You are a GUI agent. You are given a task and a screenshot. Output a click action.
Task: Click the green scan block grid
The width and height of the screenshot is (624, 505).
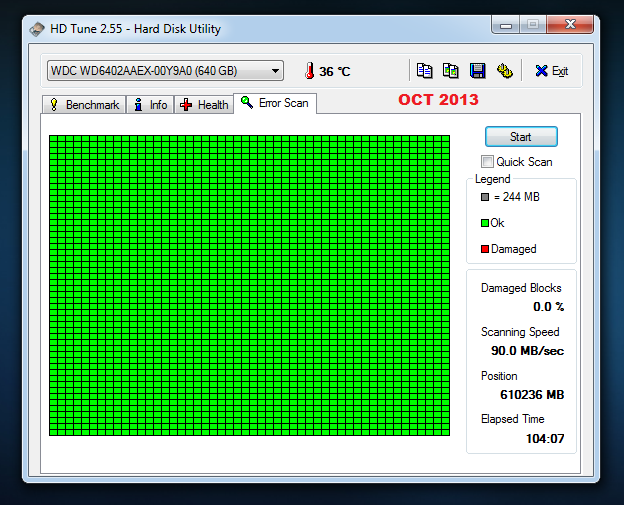pos(250,285)
